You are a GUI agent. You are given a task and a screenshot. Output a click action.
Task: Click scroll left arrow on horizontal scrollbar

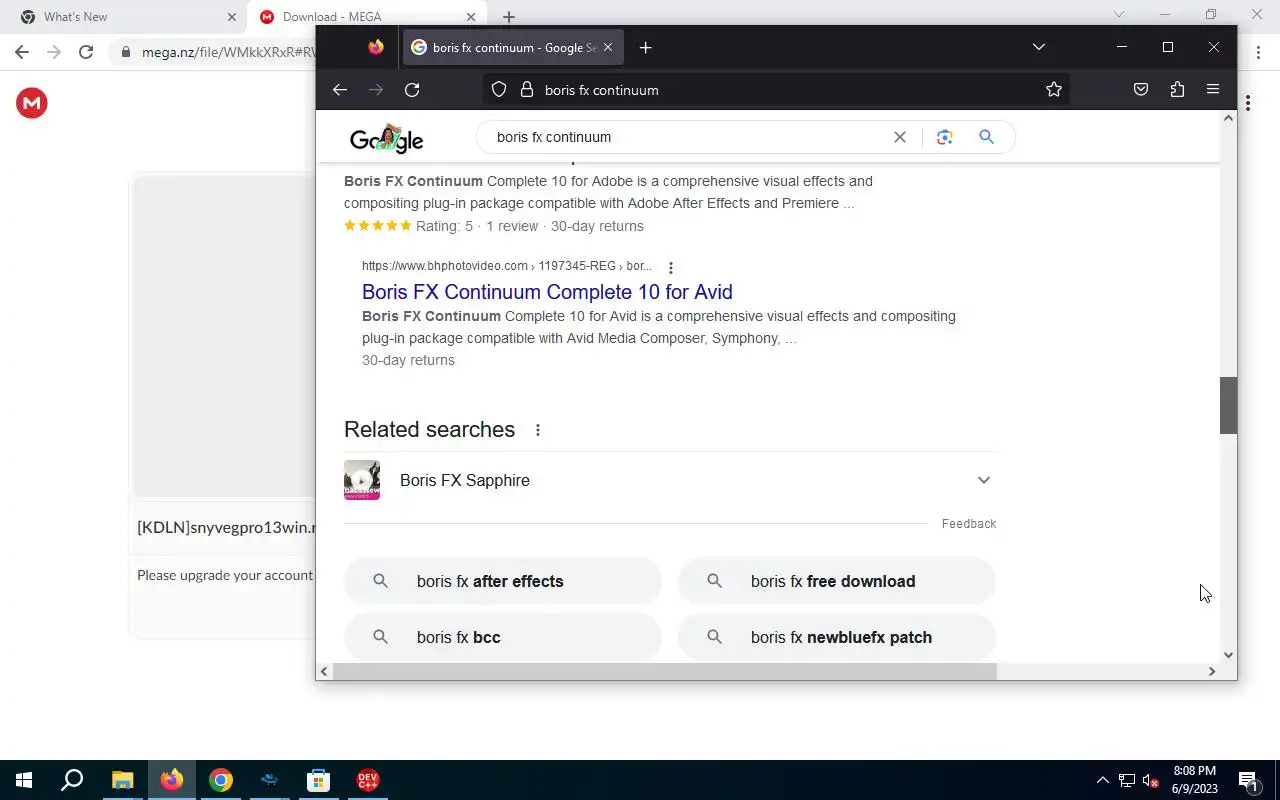click(324, 671)
